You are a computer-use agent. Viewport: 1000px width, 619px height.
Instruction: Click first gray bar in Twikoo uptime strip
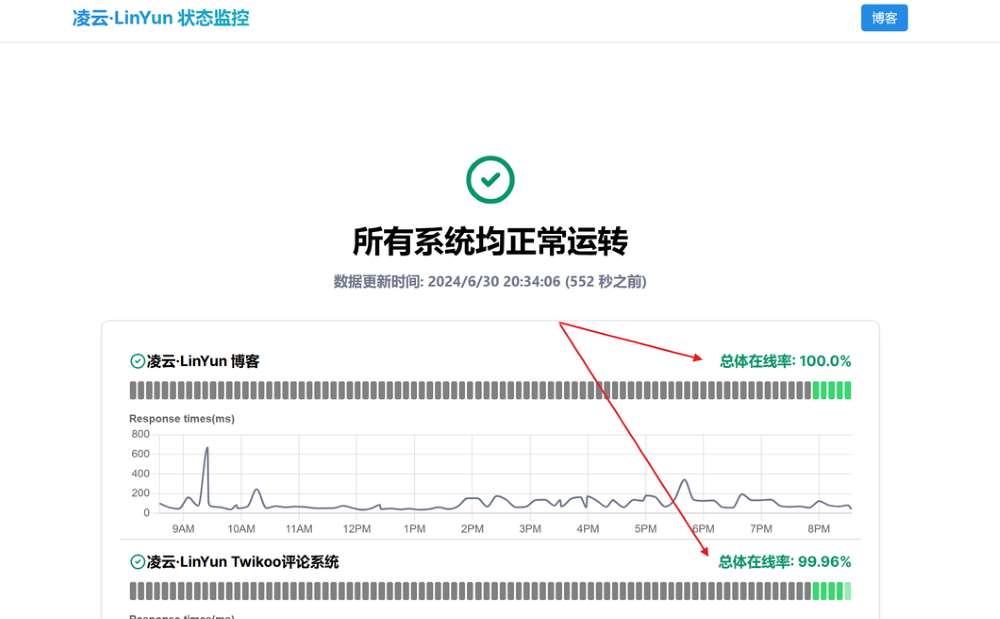133,591
